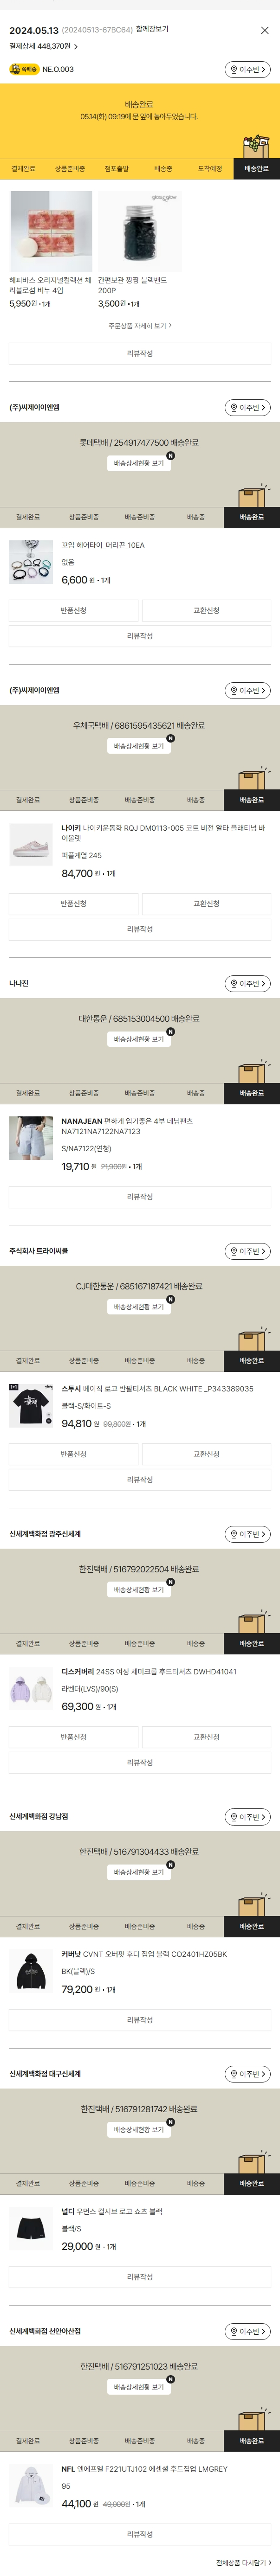Open Nike sneaker product thumbnail
This screenshot has width=280, height=2576.
tap(31, 843)
